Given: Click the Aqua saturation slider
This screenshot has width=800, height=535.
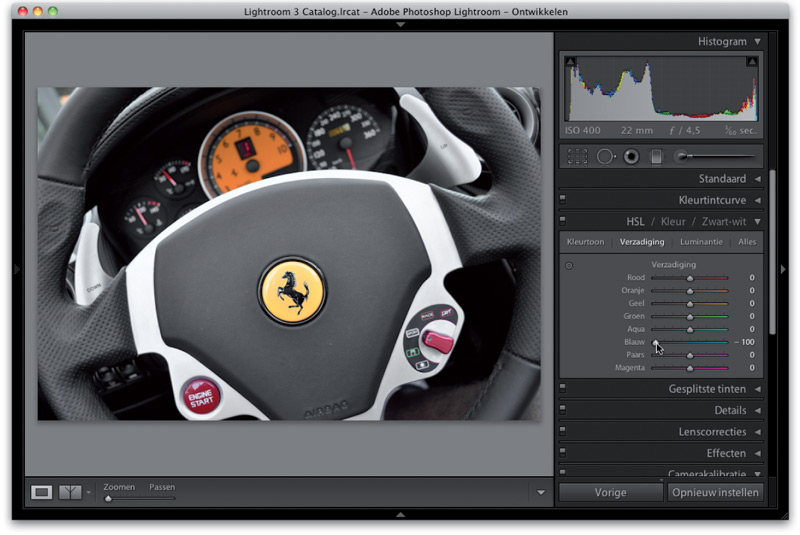Looking at the screenshot, I should pos(689,329).
